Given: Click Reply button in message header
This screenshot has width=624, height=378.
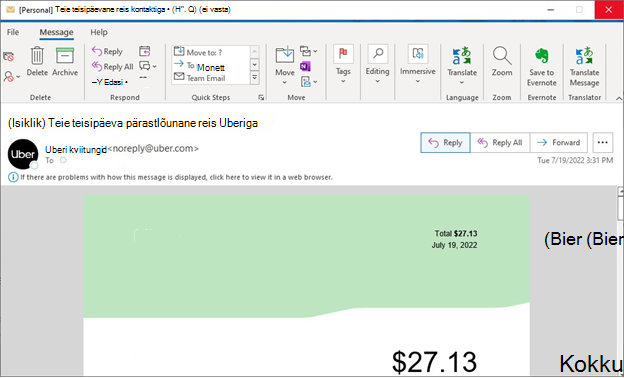Looking at the screenshot, I should pos(445,142).
